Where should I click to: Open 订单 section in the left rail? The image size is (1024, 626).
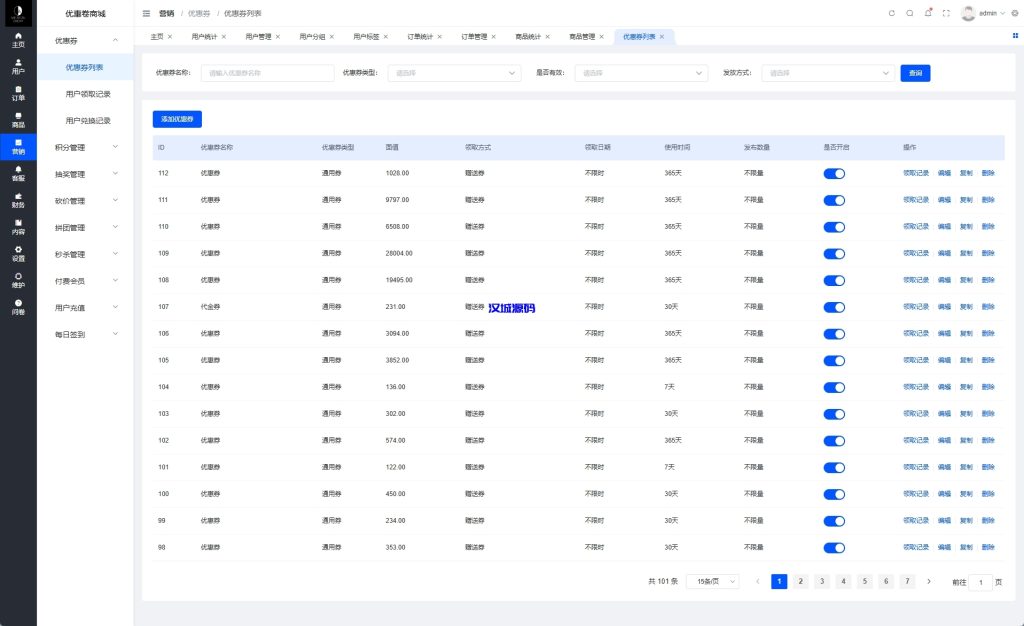pyautogui.click(x=18, y=93)
